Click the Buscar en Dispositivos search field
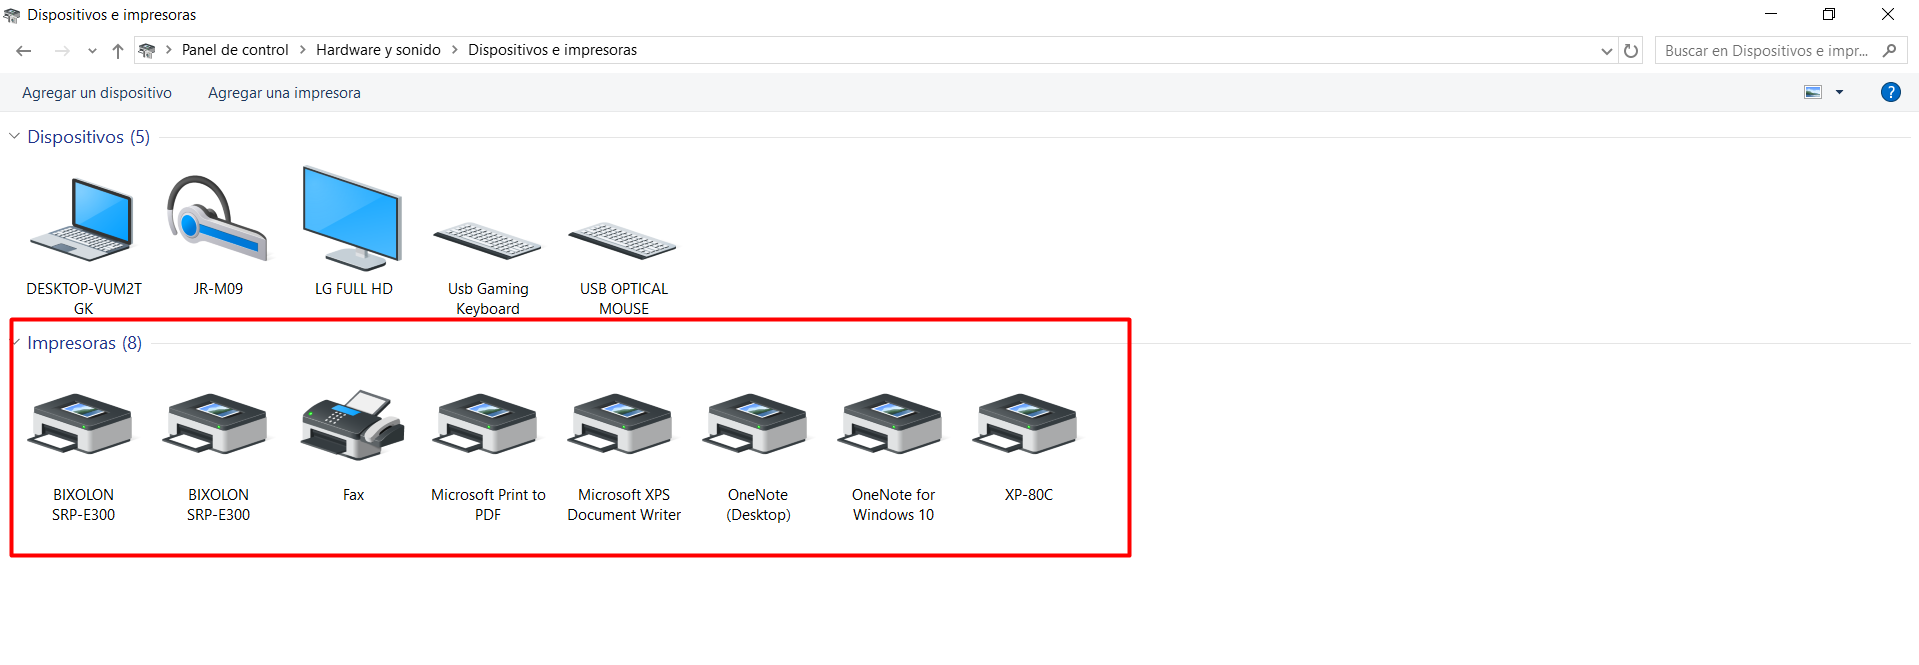The width and height of the screenshot is (1919, 665). (x=1766, y=51)
